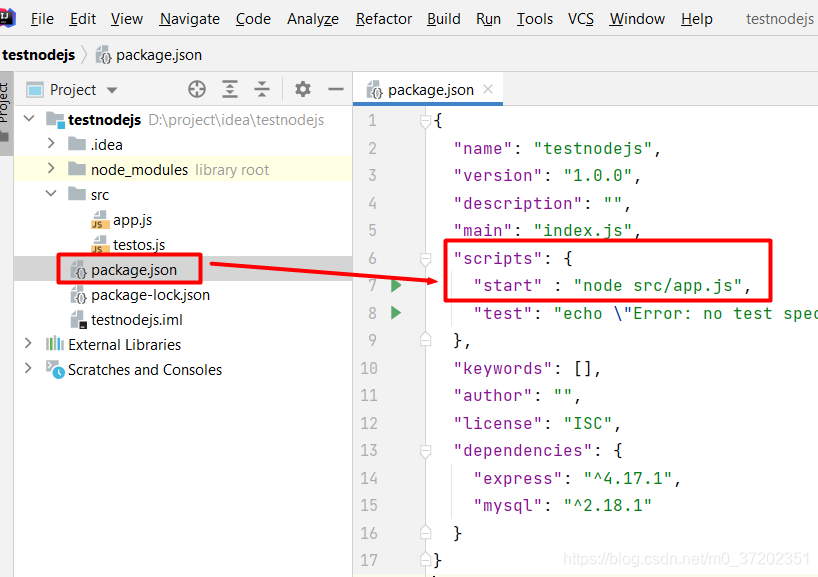Fold the entire JSON root block at line 1
818x577 pixels.
[x=425, y=120]
